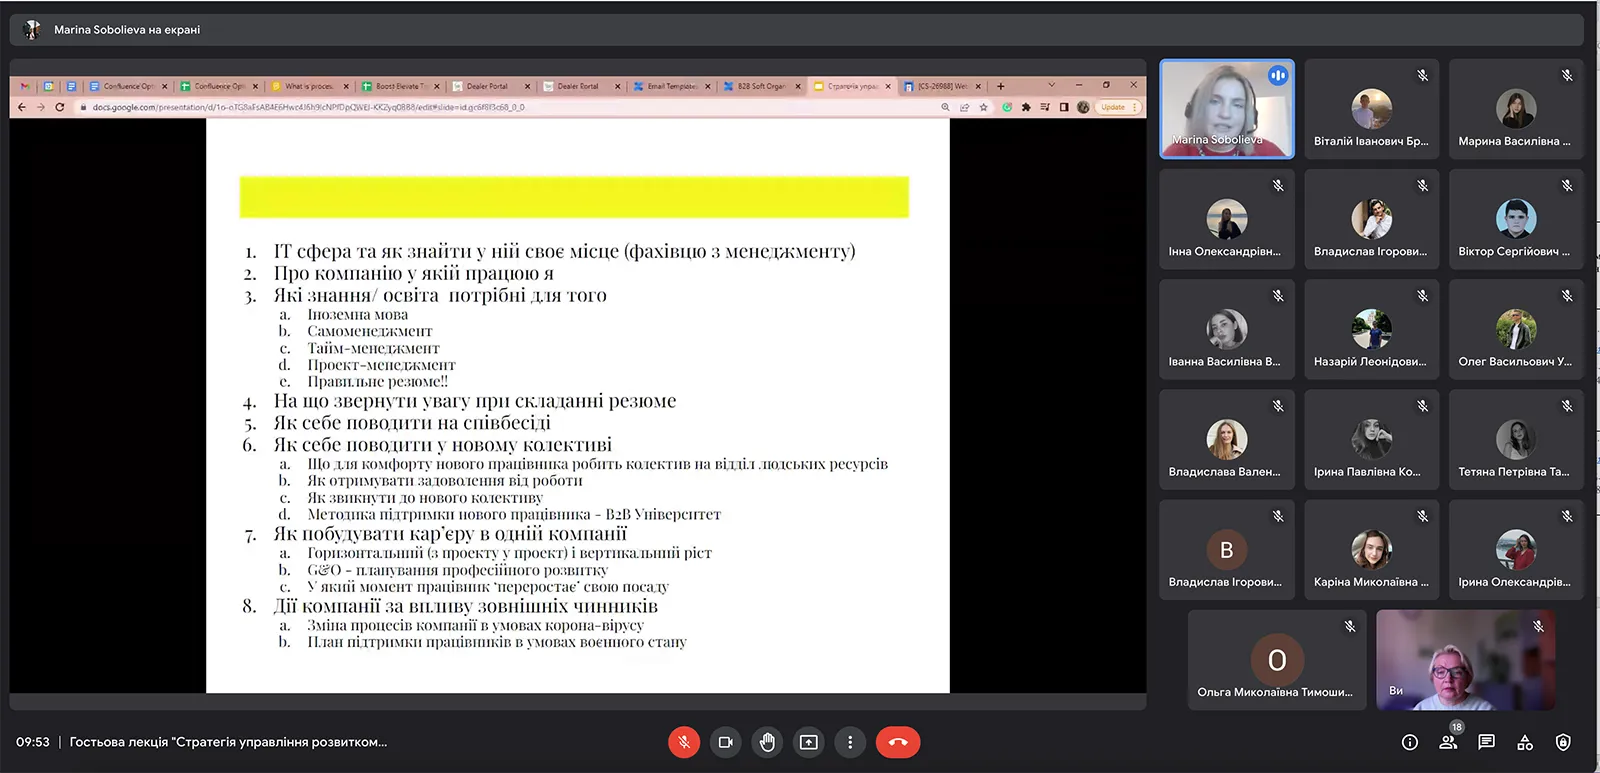Click the Ольга Миколаївна participant tile
This screenshot has height=773, width=1600.
pyautogui.click(x=1276, y=660)
